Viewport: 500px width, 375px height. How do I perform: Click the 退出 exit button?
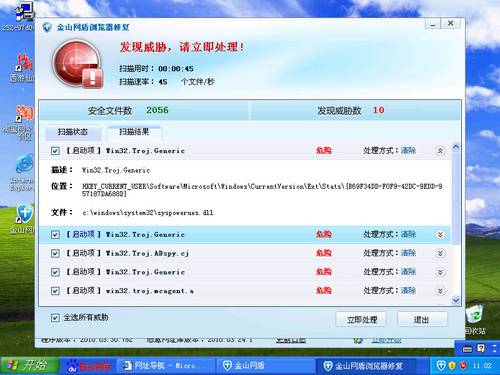click(x=422, y=320)
